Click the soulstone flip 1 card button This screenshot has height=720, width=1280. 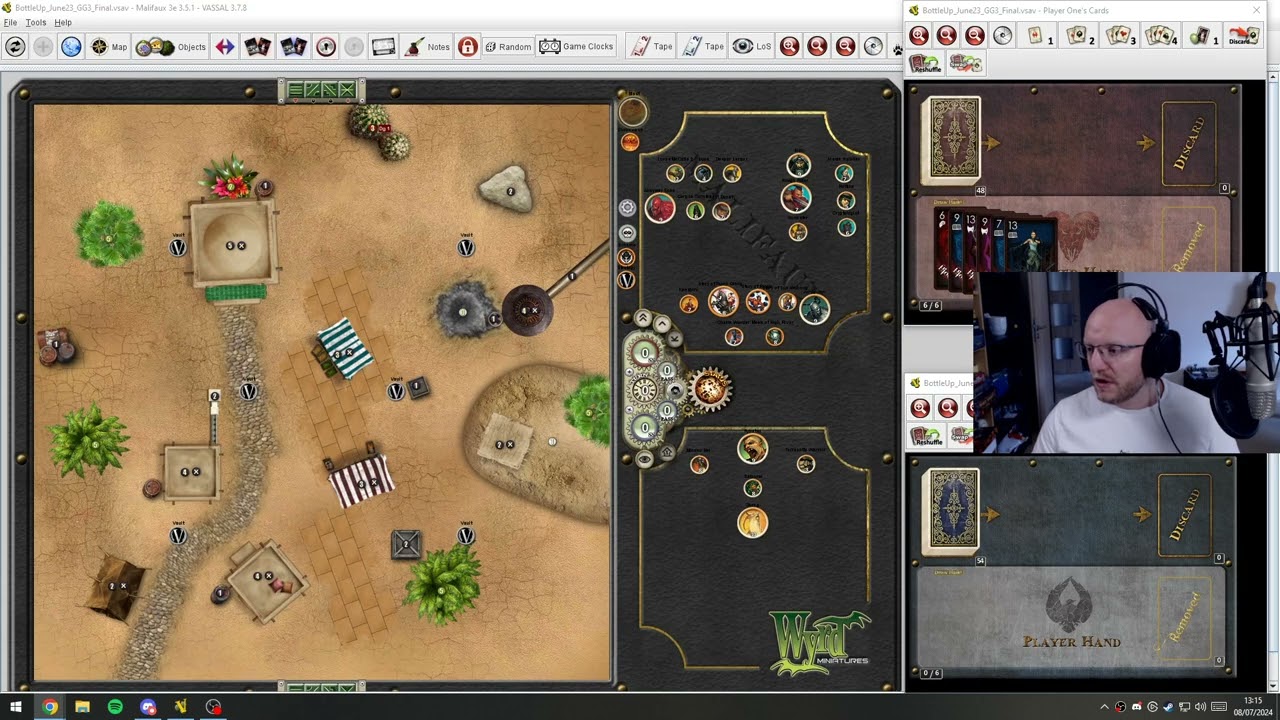[1203, 36]
